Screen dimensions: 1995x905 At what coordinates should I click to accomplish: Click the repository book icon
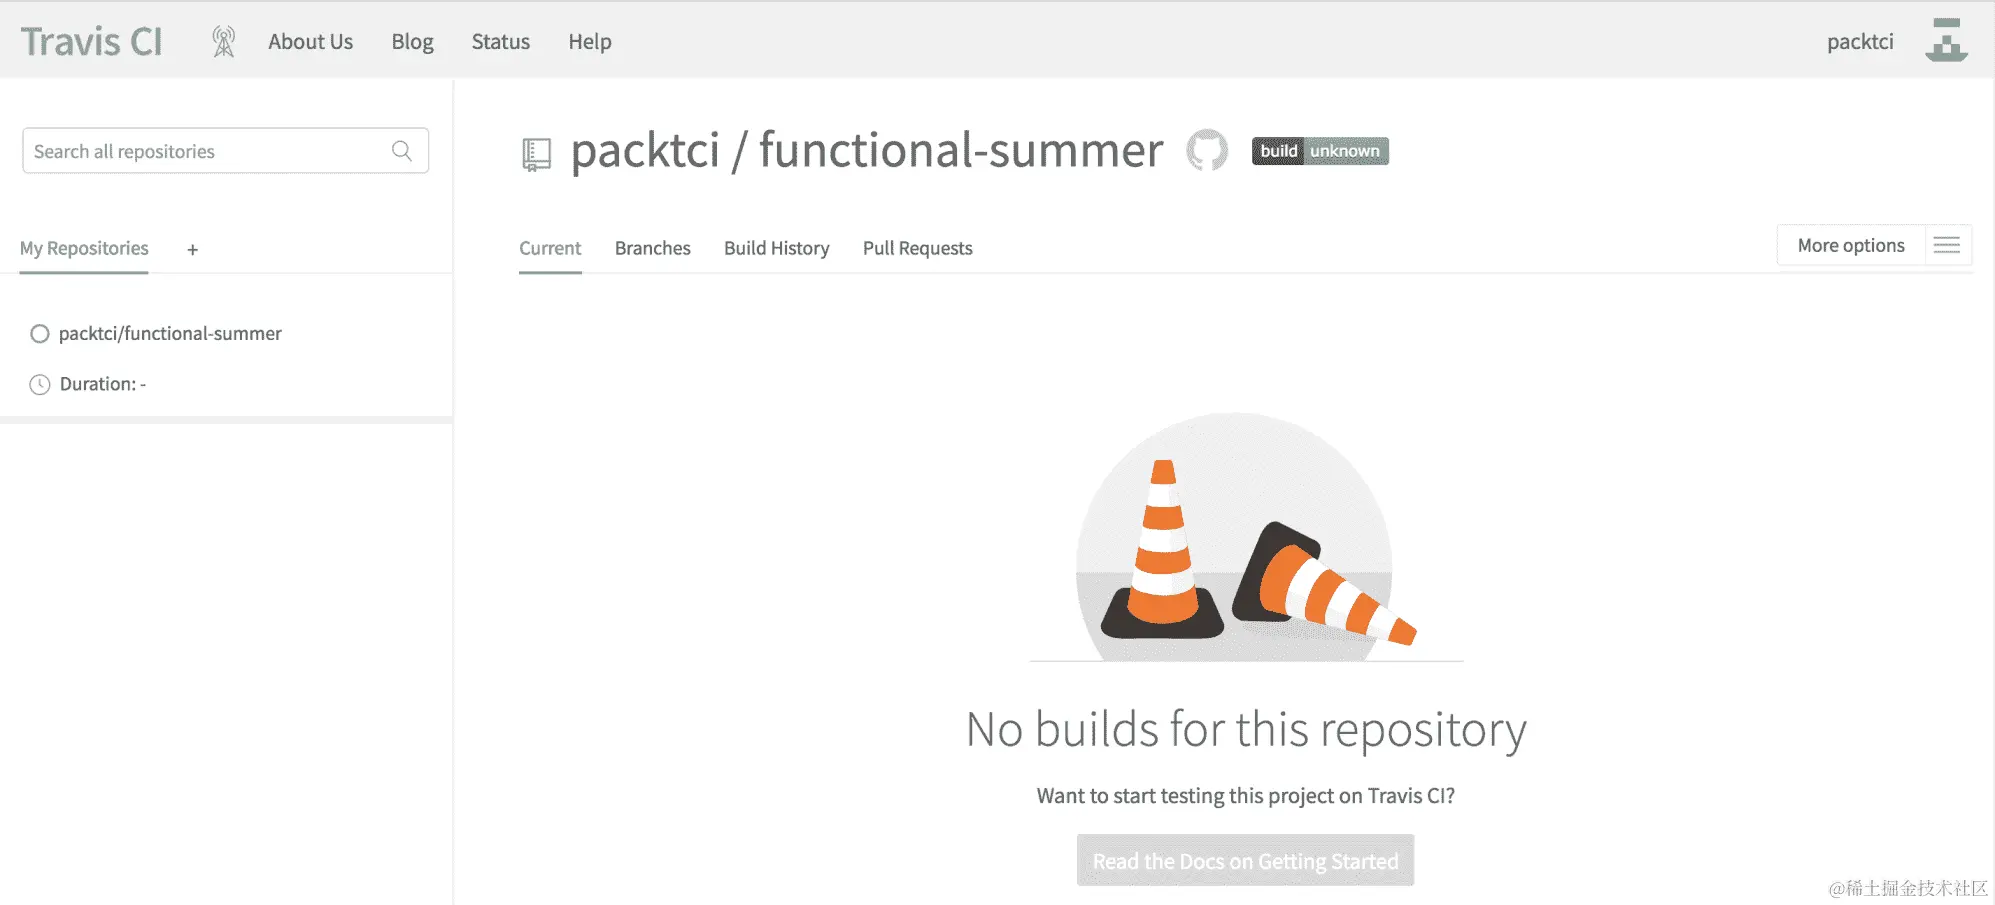pyautogui.click(x=536, y=155)
